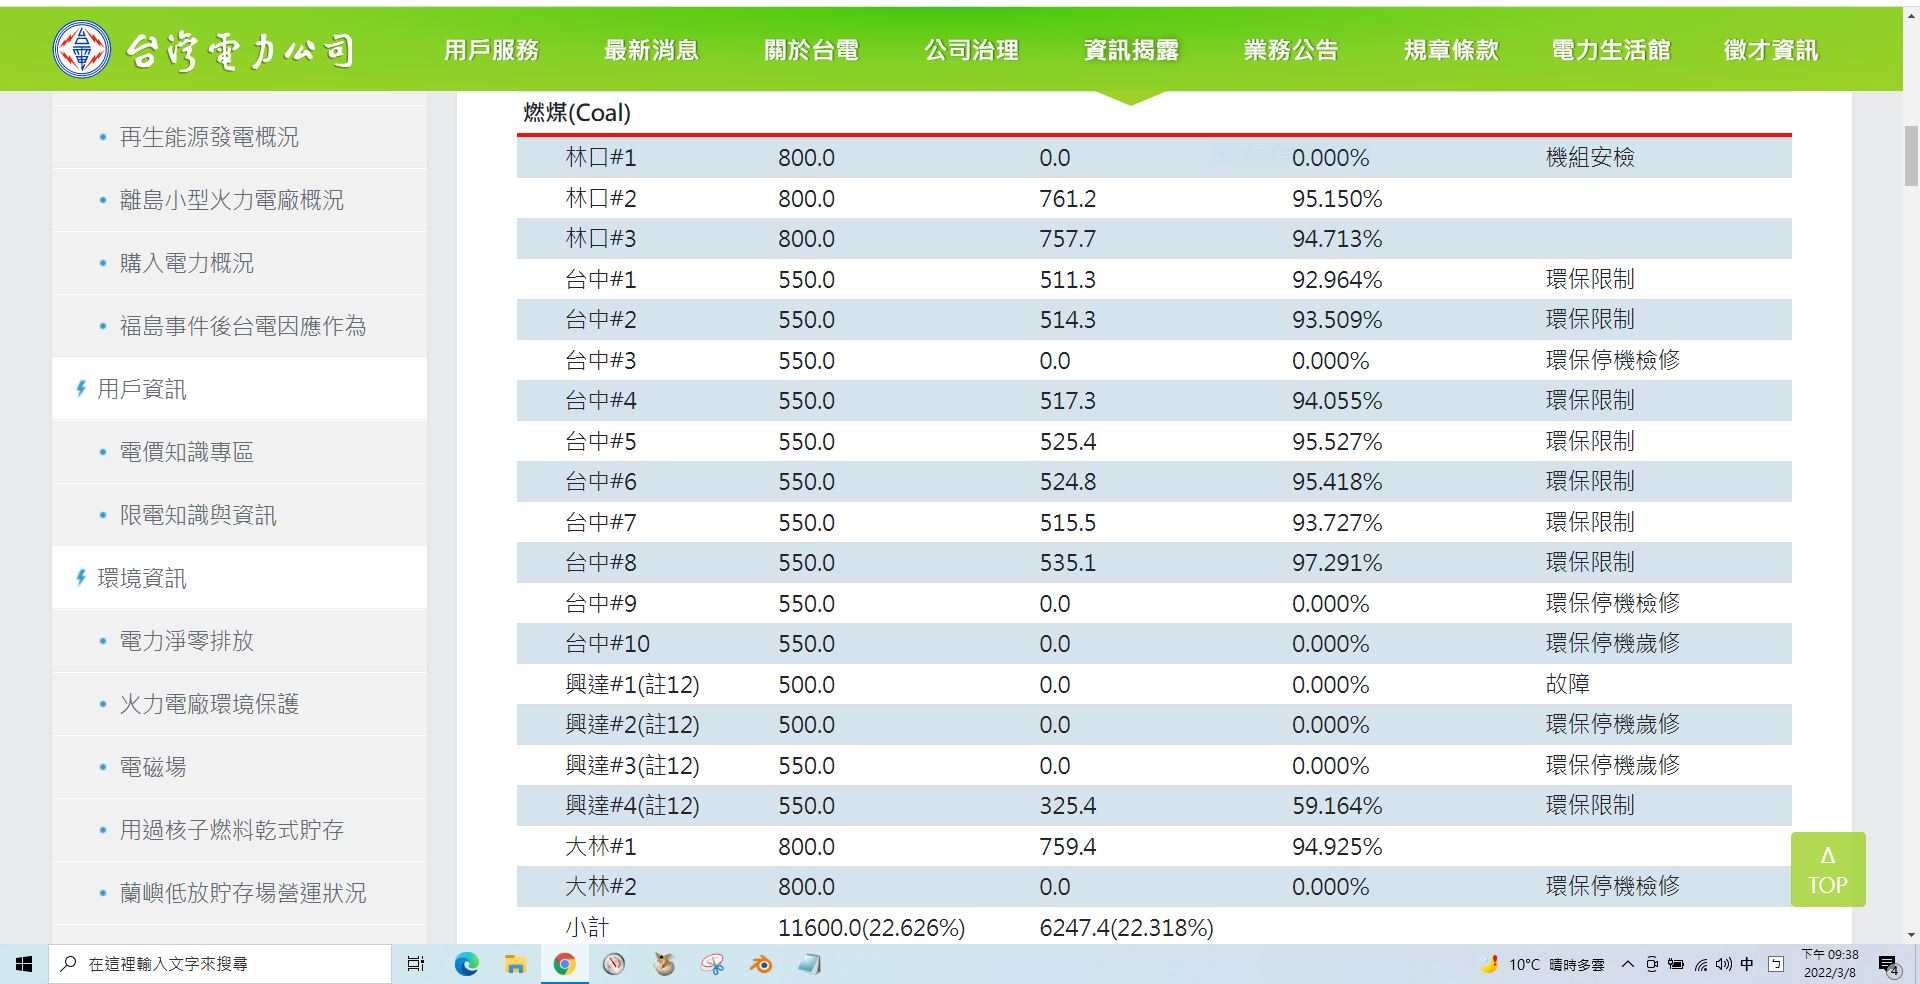Click the 台中#6 capacity 550.0
Screen dimensions: 1920x984
(x=806, y=482)
